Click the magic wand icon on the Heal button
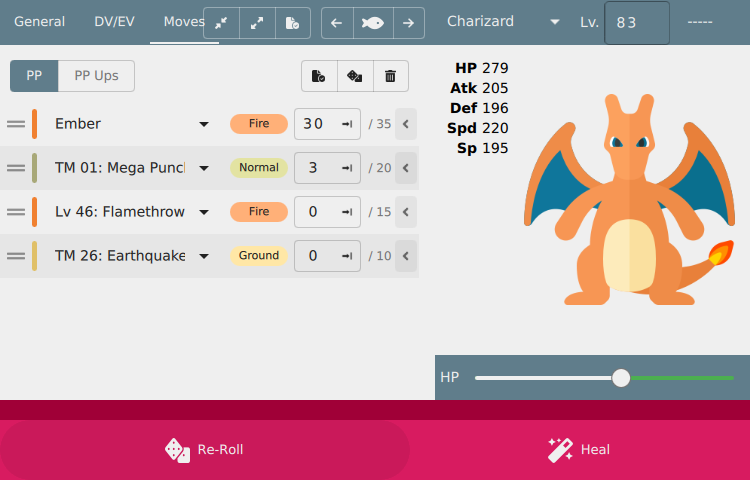This screenshot has width=750, height=480. [560, 450]
